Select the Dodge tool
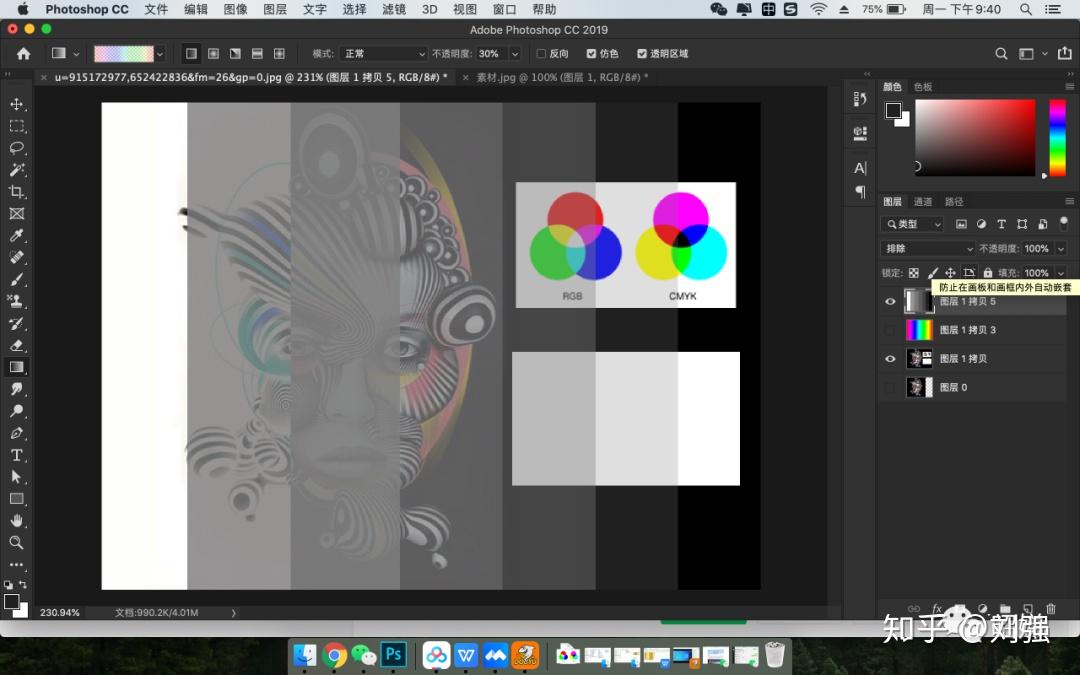The height and width of the screenshot is (675, 1080). pyautogui.click(x=17, y=411)
